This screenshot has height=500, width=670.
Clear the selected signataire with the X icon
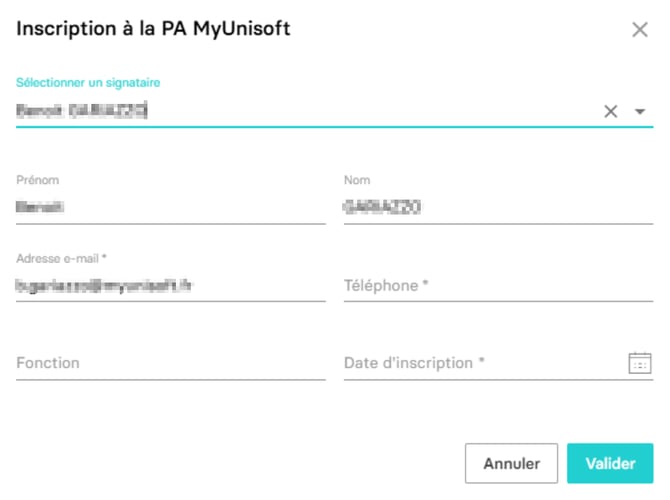(x=611, y=111)
